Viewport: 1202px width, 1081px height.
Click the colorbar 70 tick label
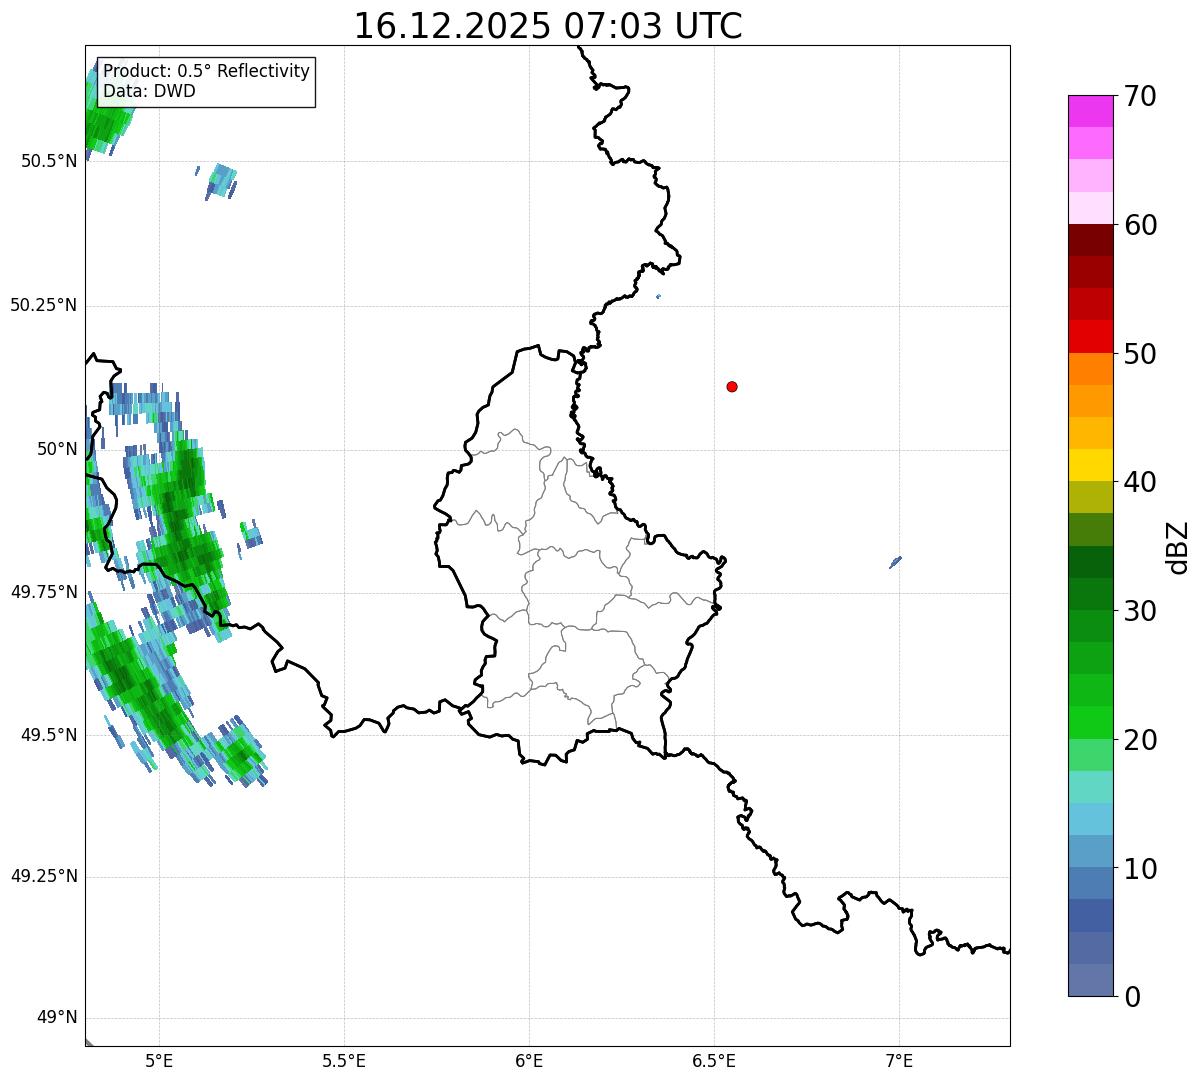1140,96
